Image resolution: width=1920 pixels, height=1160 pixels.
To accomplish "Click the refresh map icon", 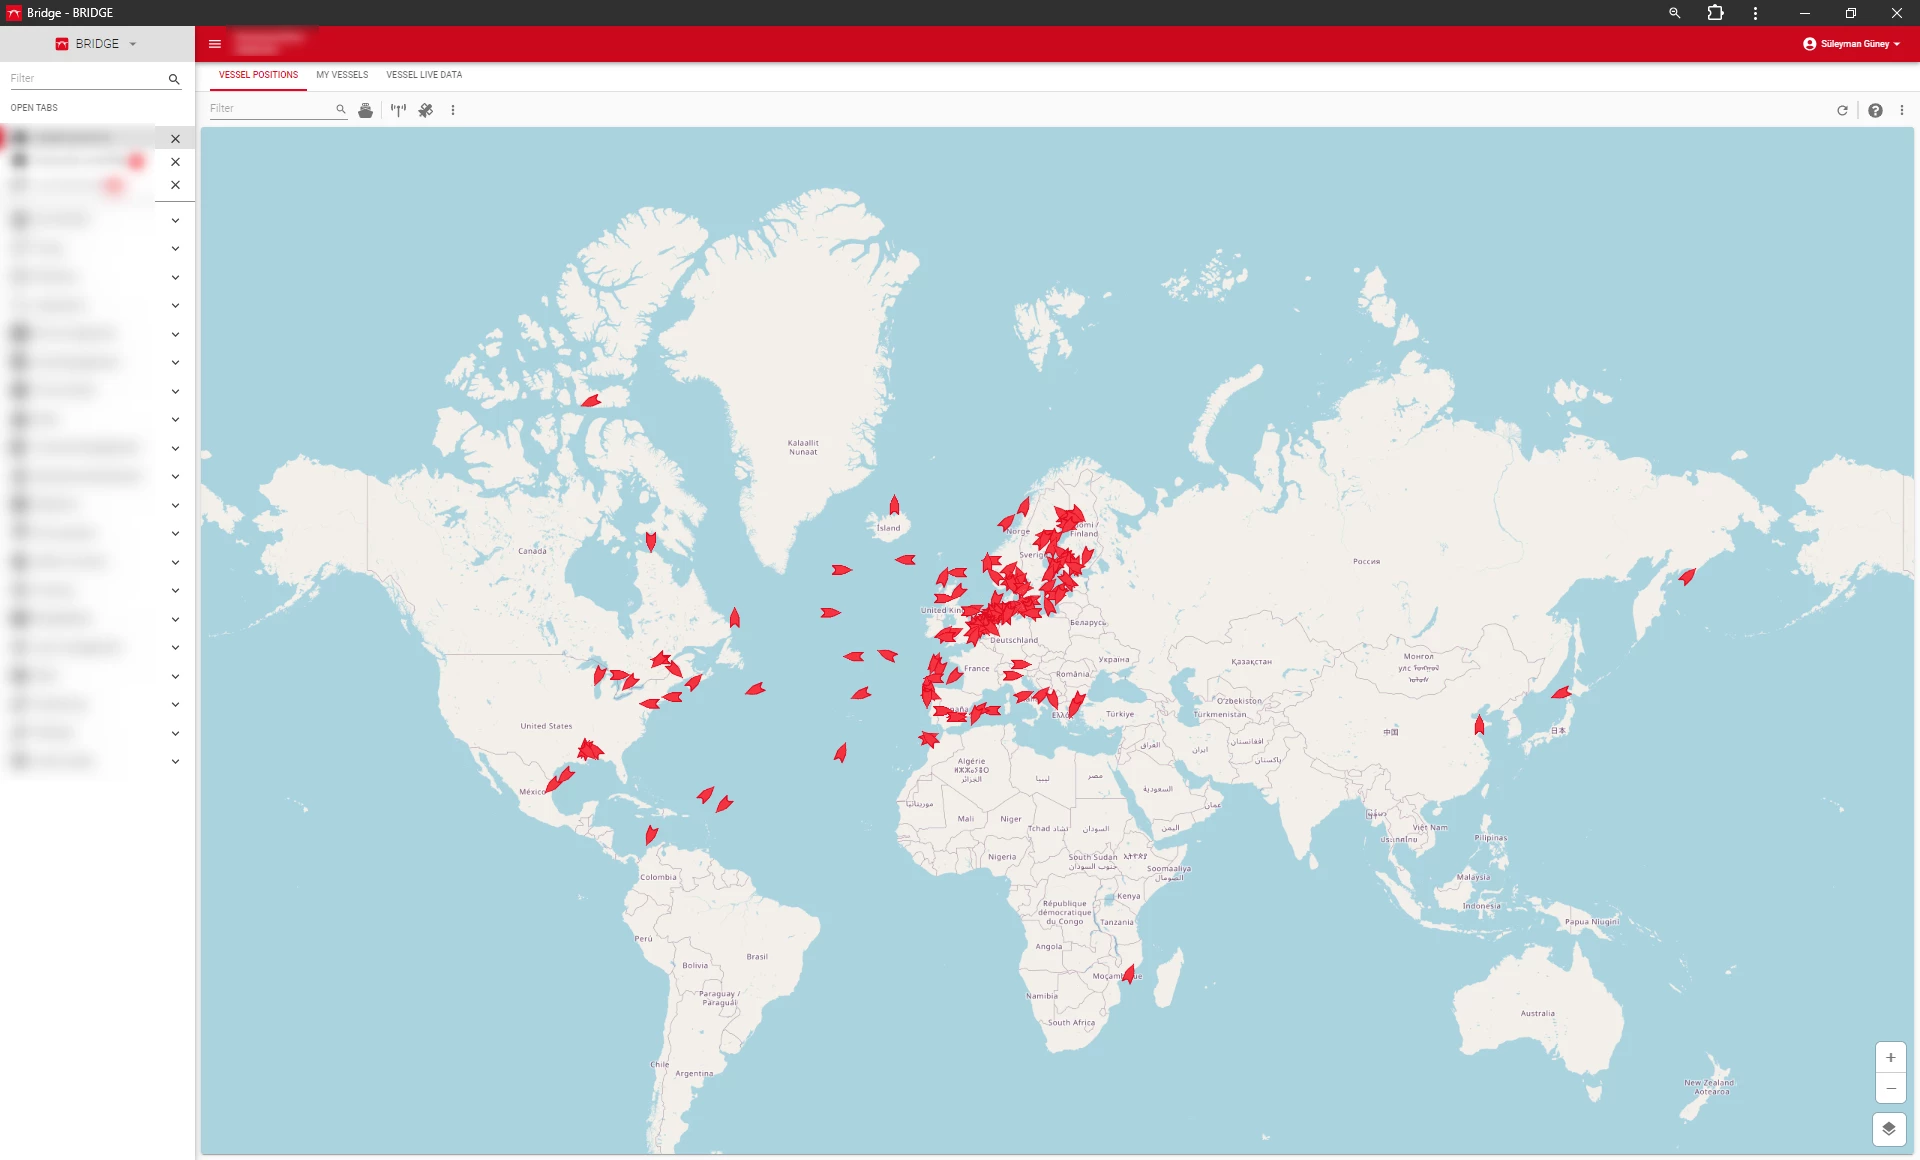I will 1842,110.
